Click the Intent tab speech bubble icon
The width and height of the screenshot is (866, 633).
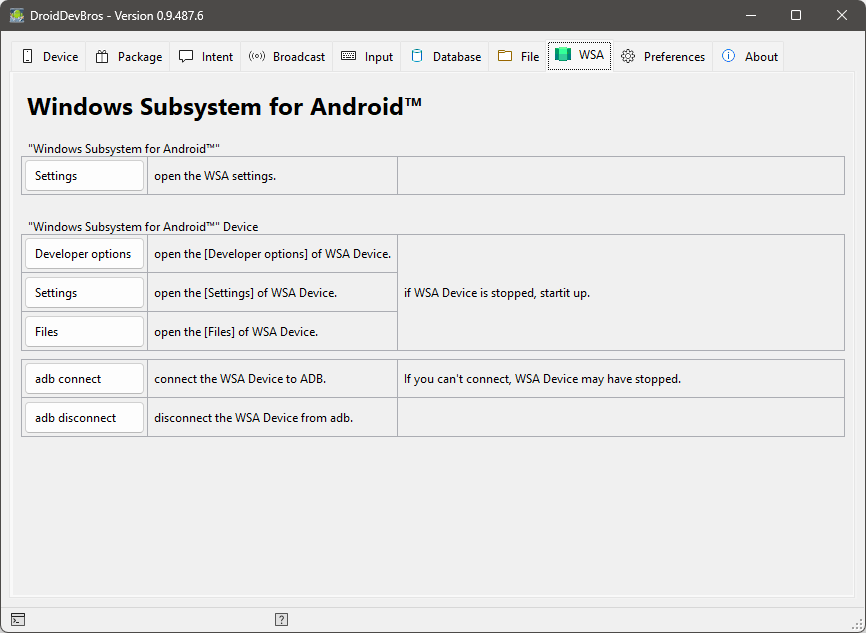pyautogui.click(x=186, y=57)
